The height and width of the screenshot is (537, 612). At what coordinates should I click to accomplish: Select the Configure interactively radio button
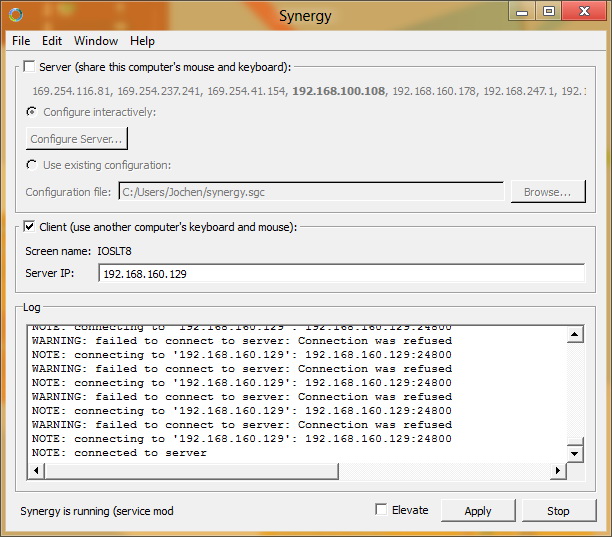coord(32,112)
